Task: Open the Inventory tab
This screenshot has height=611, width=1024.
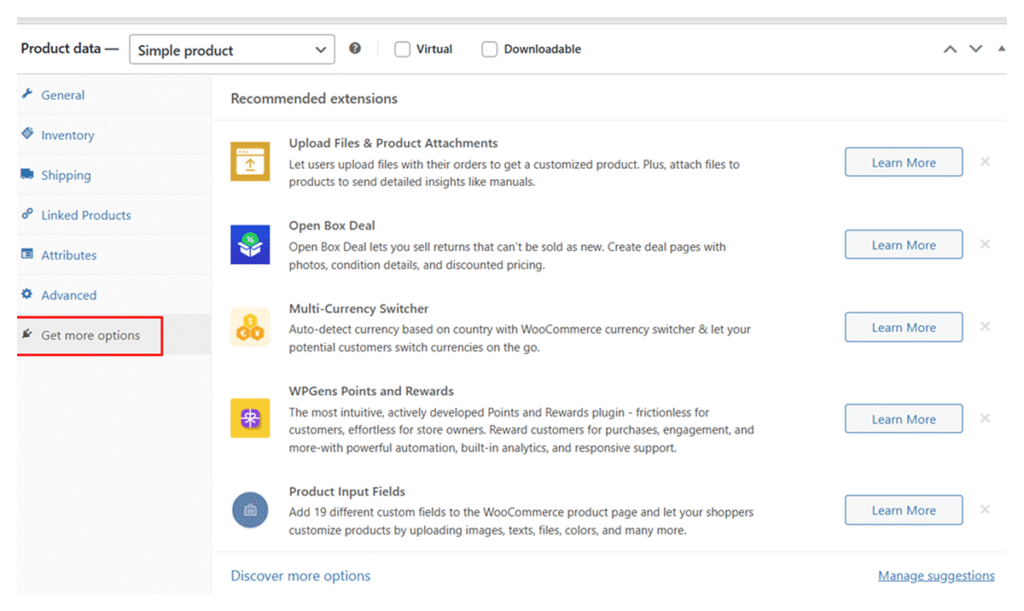Action: 67,135
